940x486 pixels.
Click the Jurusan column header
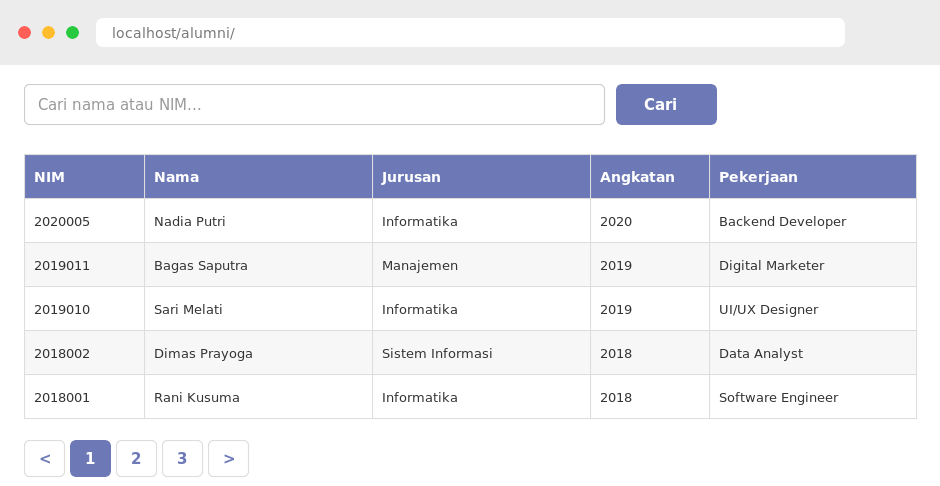tap(481, 177)
